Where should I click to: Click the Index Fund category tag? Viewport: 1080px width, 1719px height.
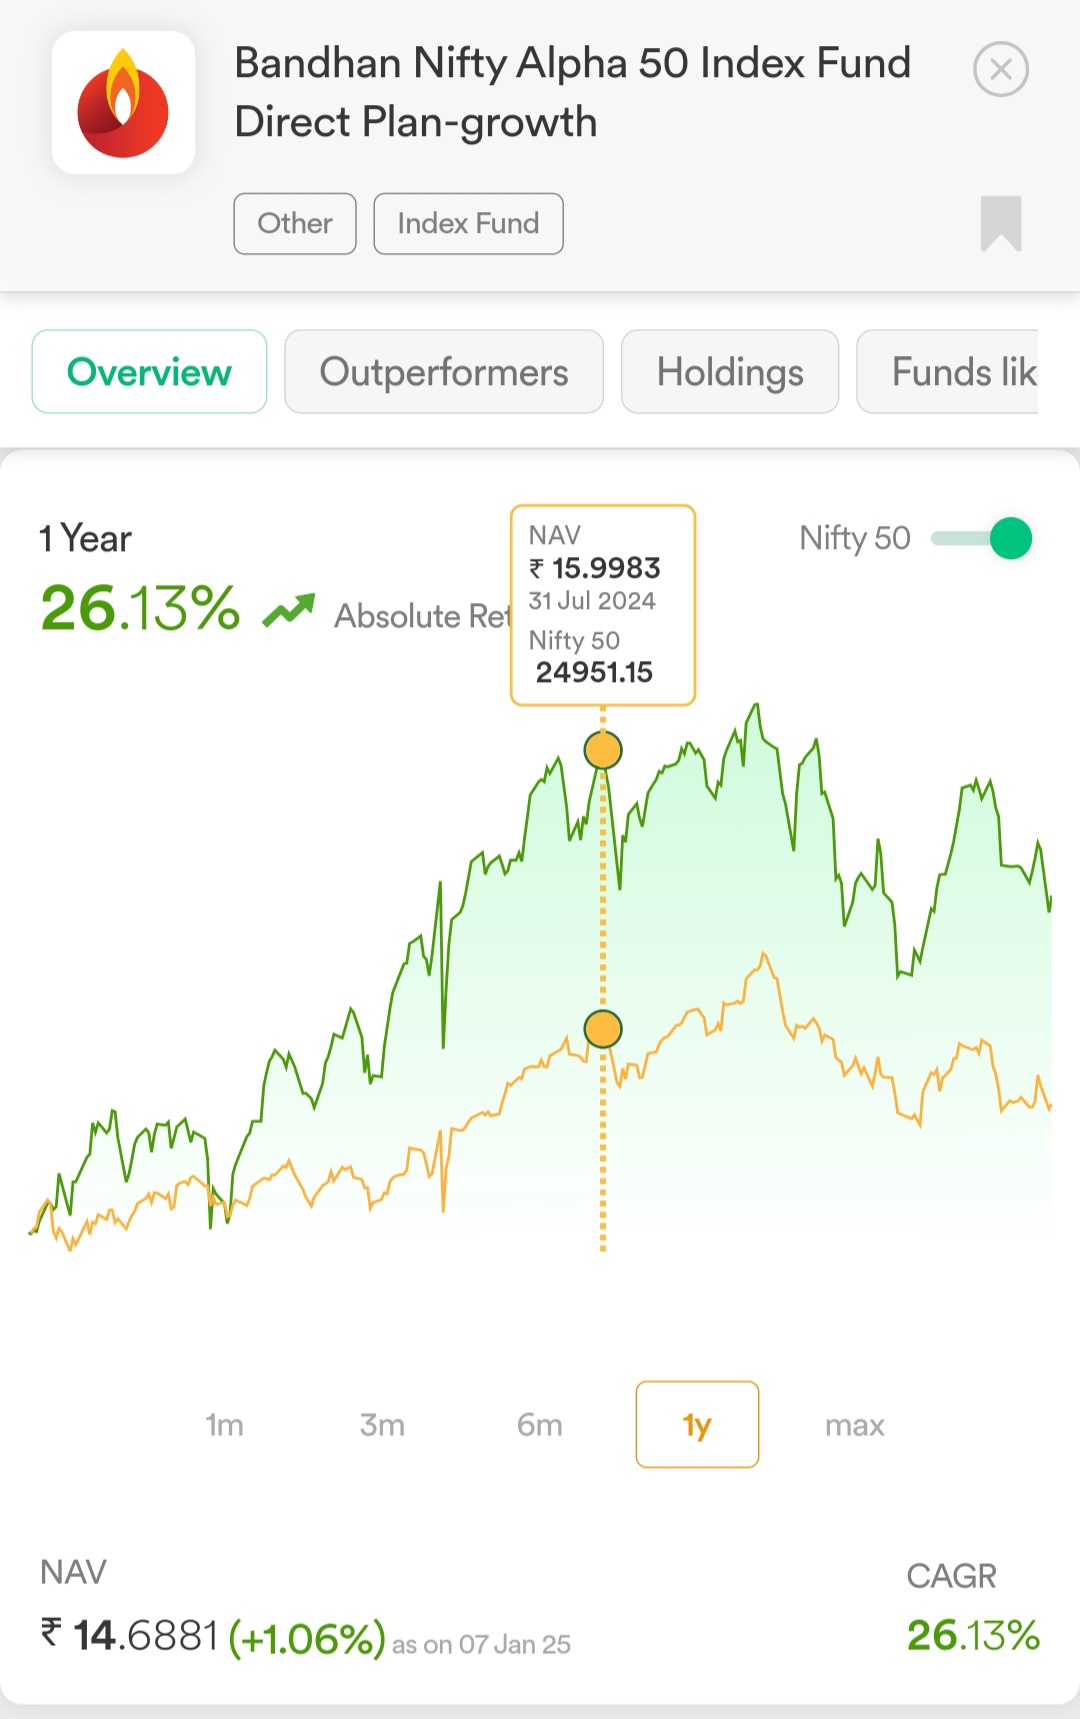(x=468, y=223)
